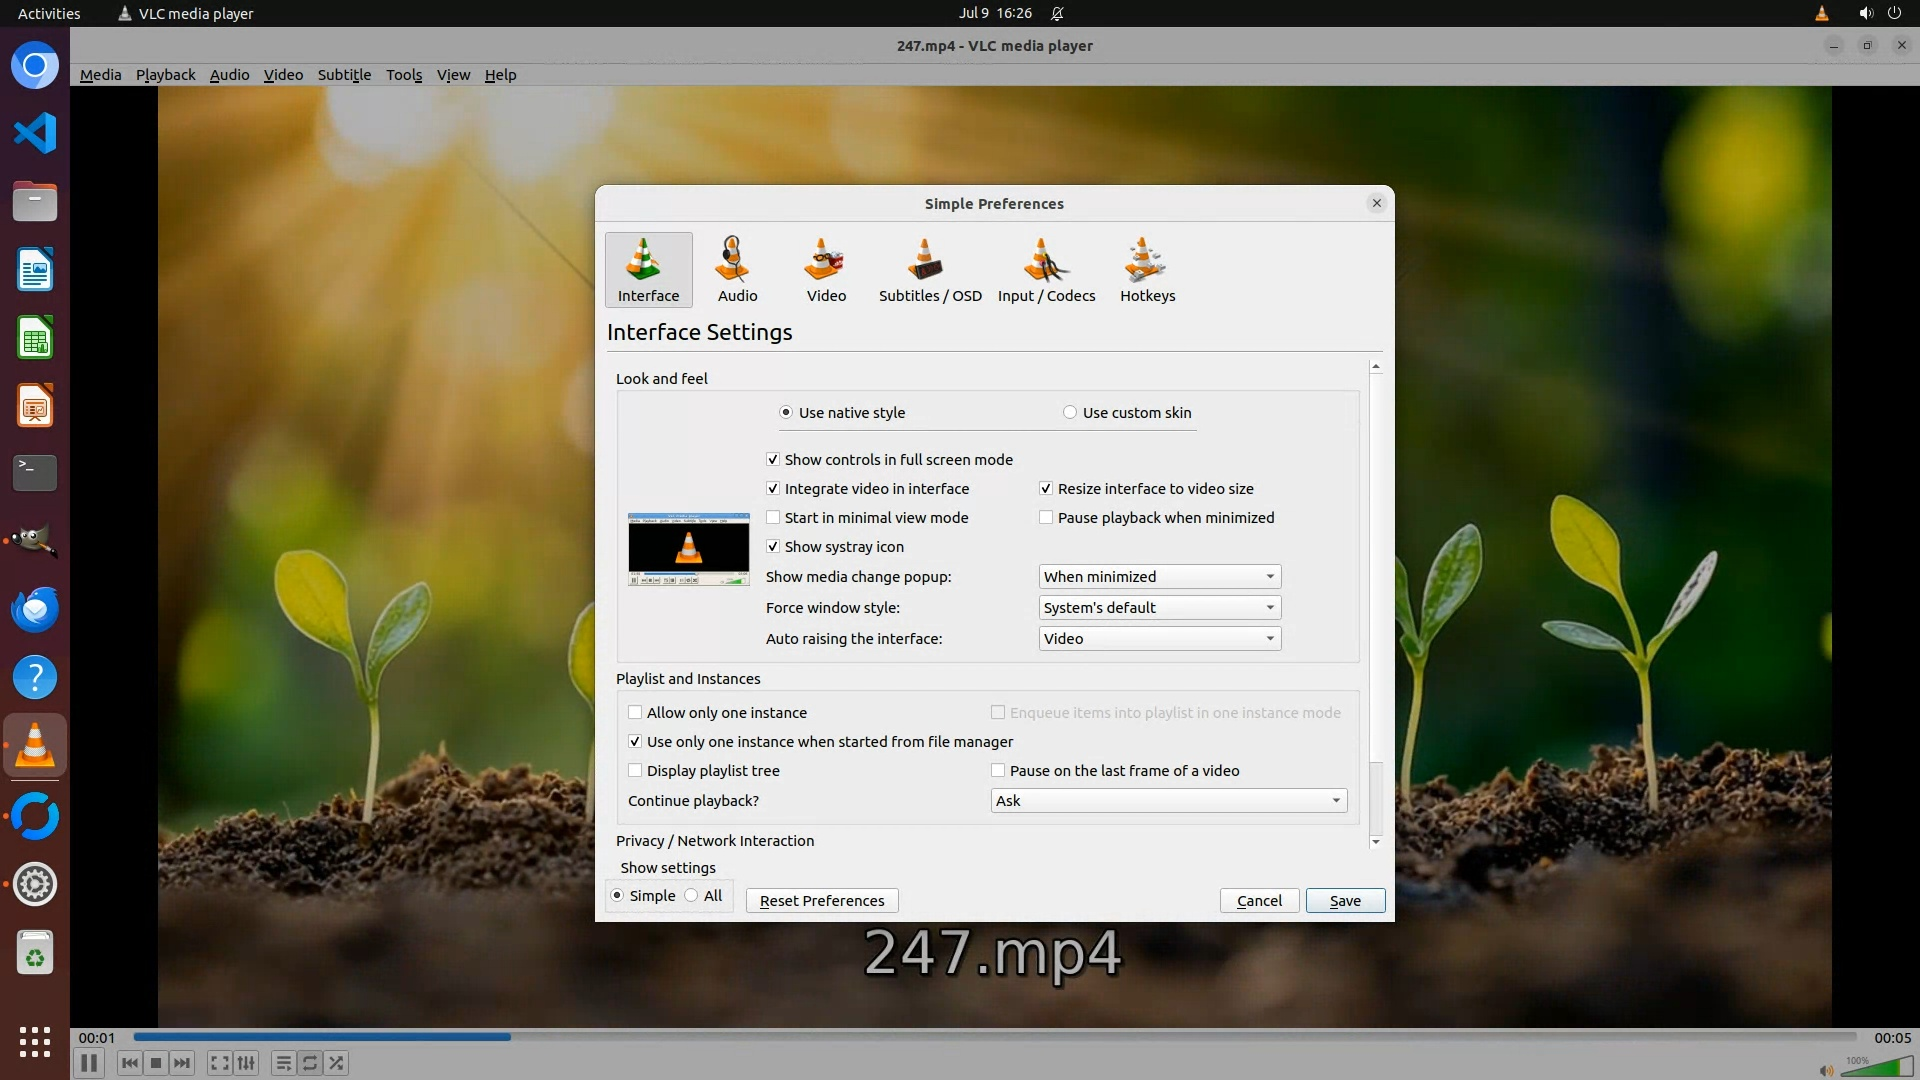Open the Input / Codecs settings
The image size is (1920, 1080).
click(x=1046, y=269)
